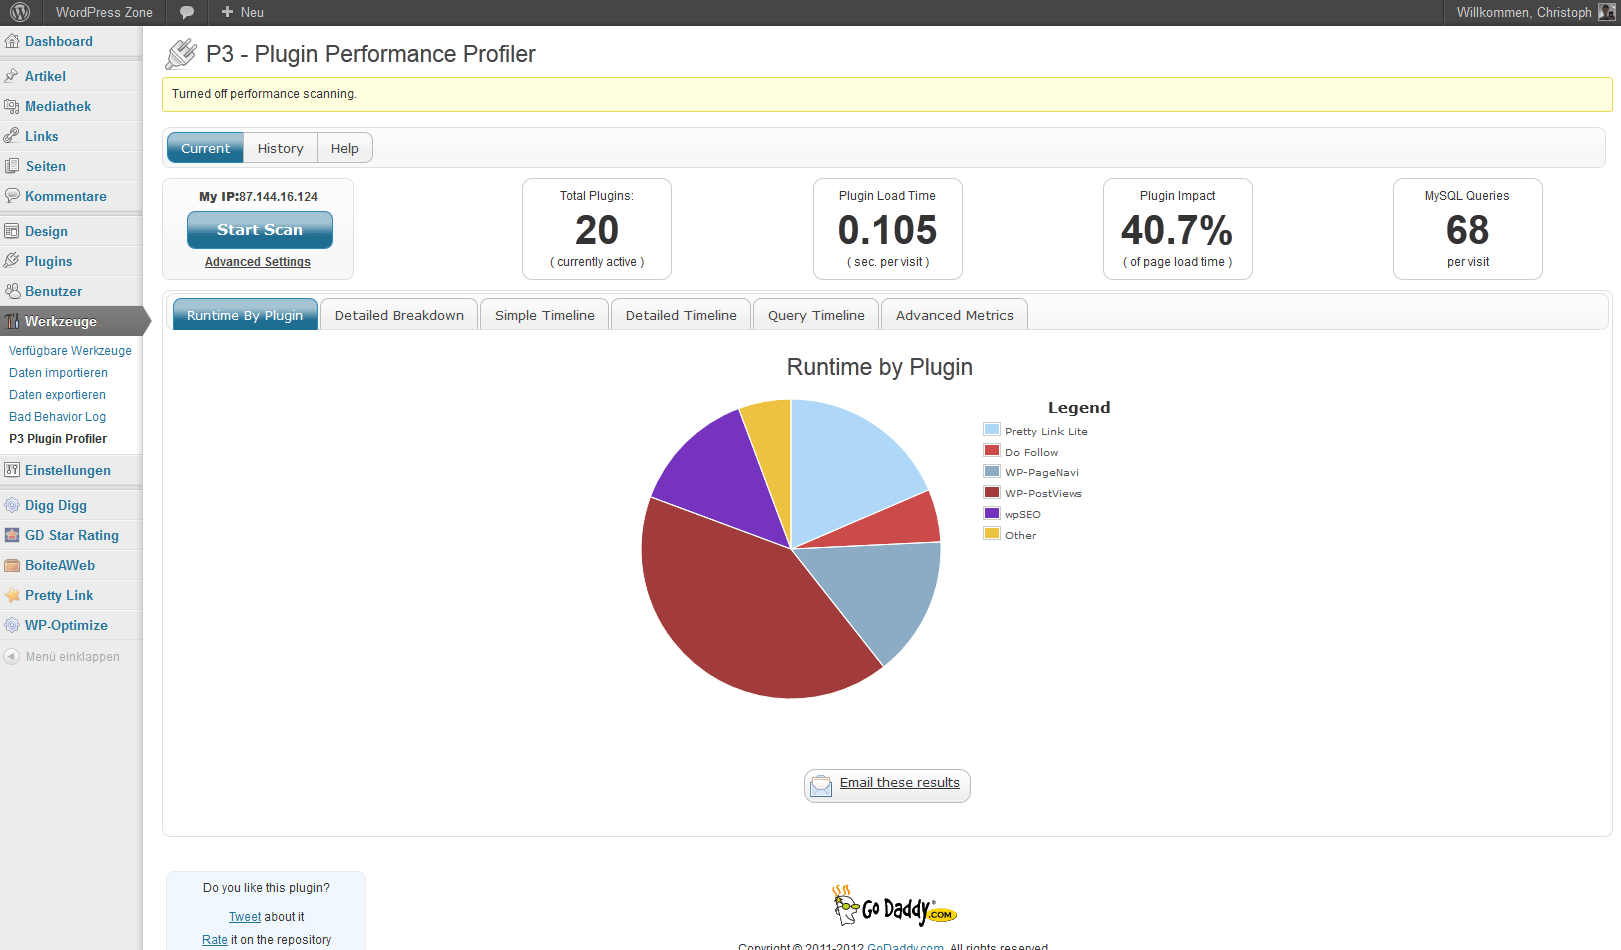Show the Query Timeline tab
1621x950 pixels.
coord(816,315)
